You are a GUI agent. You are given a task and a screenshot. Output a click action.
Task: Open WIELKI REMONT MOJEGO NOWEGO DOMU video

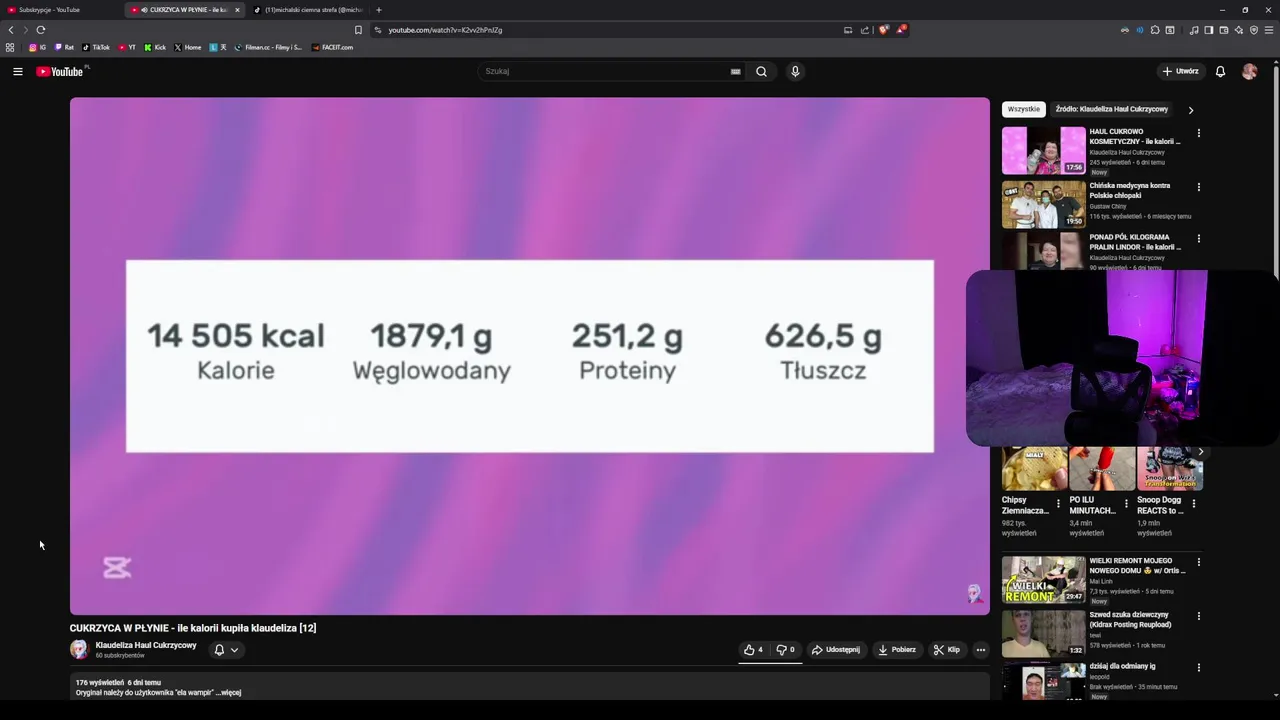point(1044,579)
